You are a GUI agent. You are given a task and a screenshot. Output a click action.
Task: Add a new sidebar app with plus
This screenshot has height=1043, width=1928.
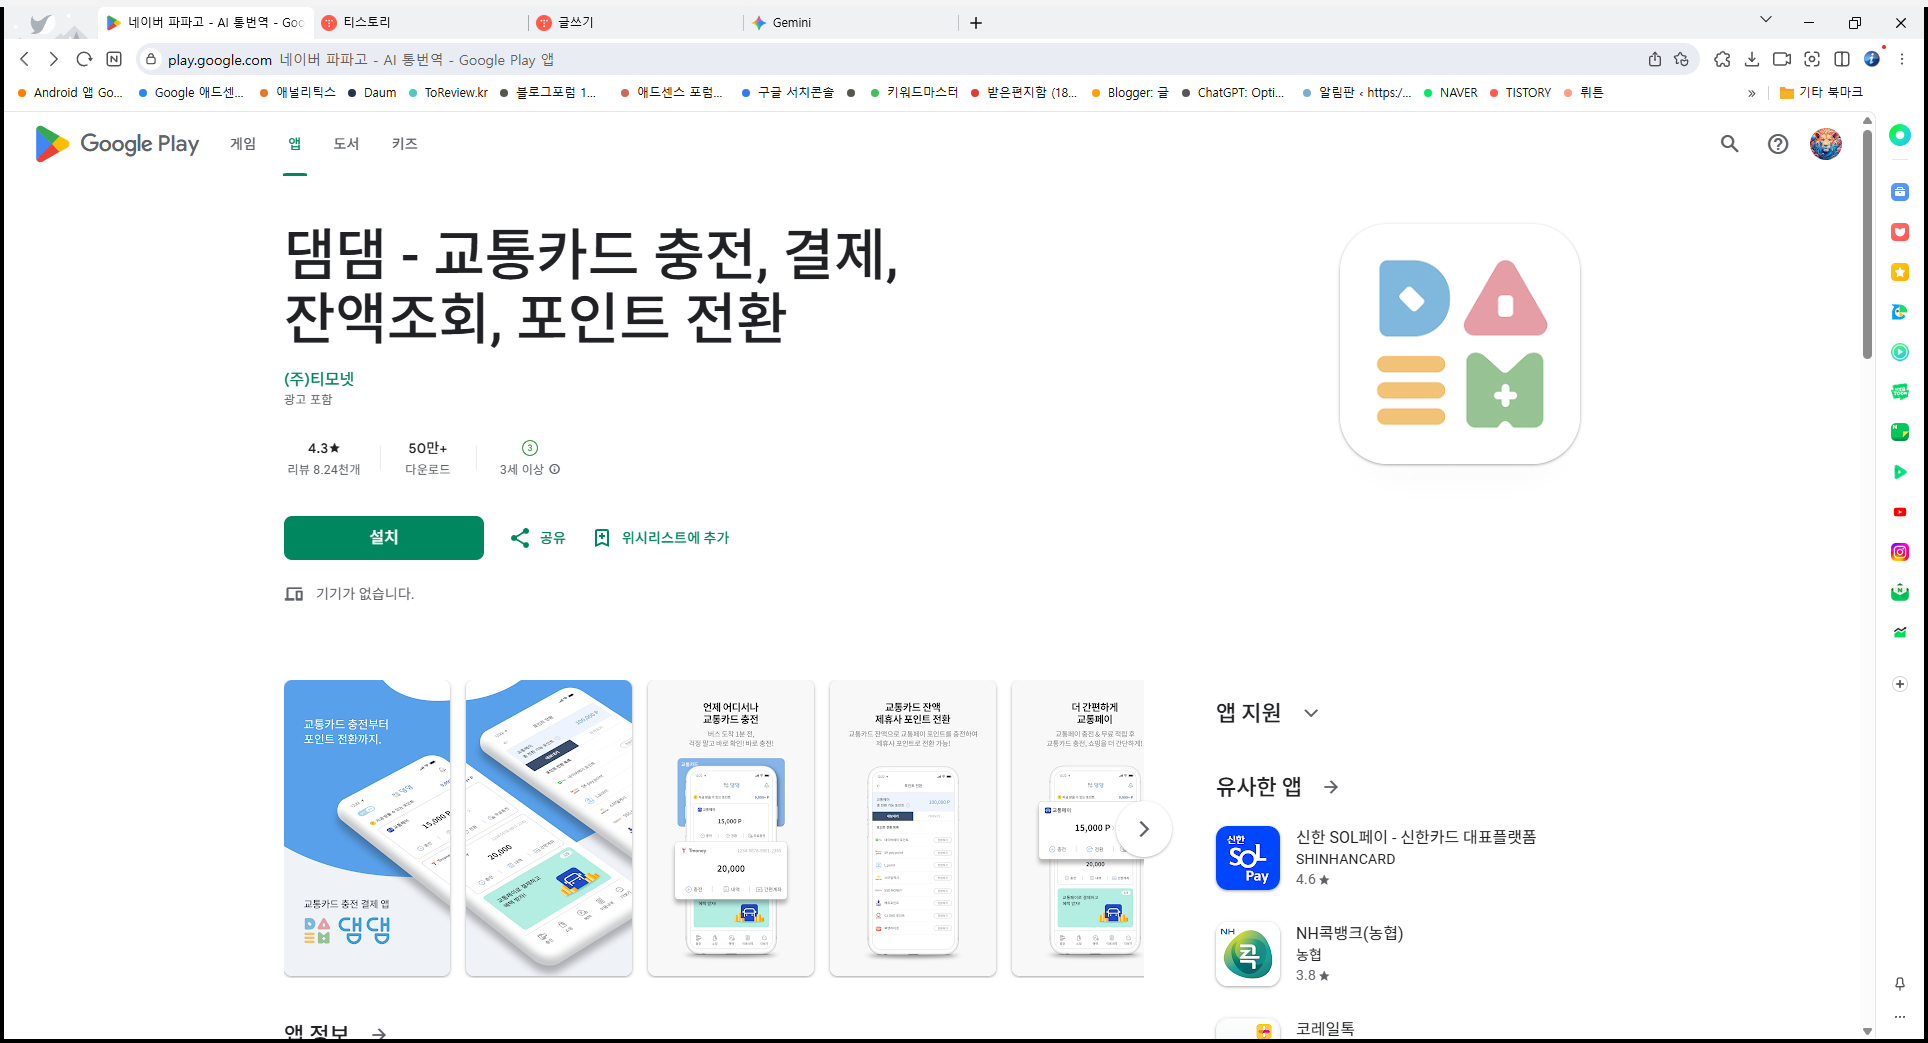[x=1900, y=684]
